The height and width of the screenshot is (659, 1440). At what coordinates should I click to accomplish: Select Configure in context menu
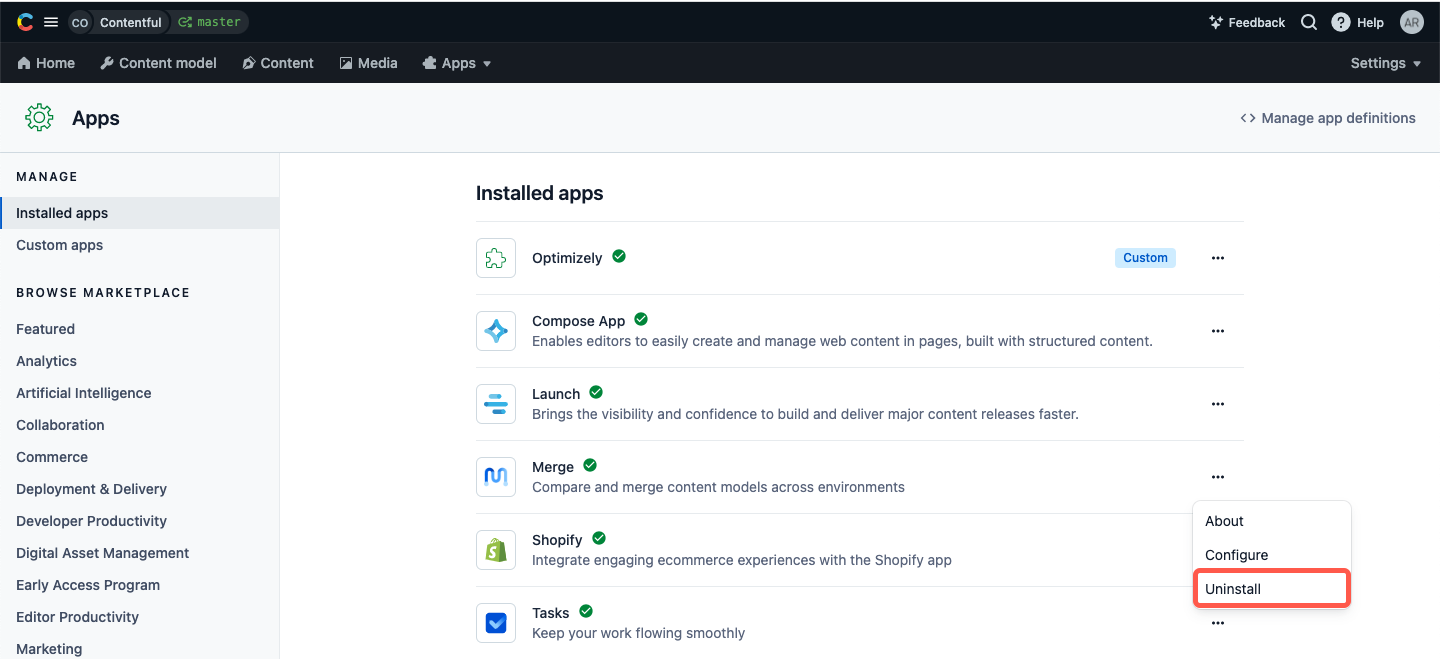pyautogui.click(x=1272, y=555)
